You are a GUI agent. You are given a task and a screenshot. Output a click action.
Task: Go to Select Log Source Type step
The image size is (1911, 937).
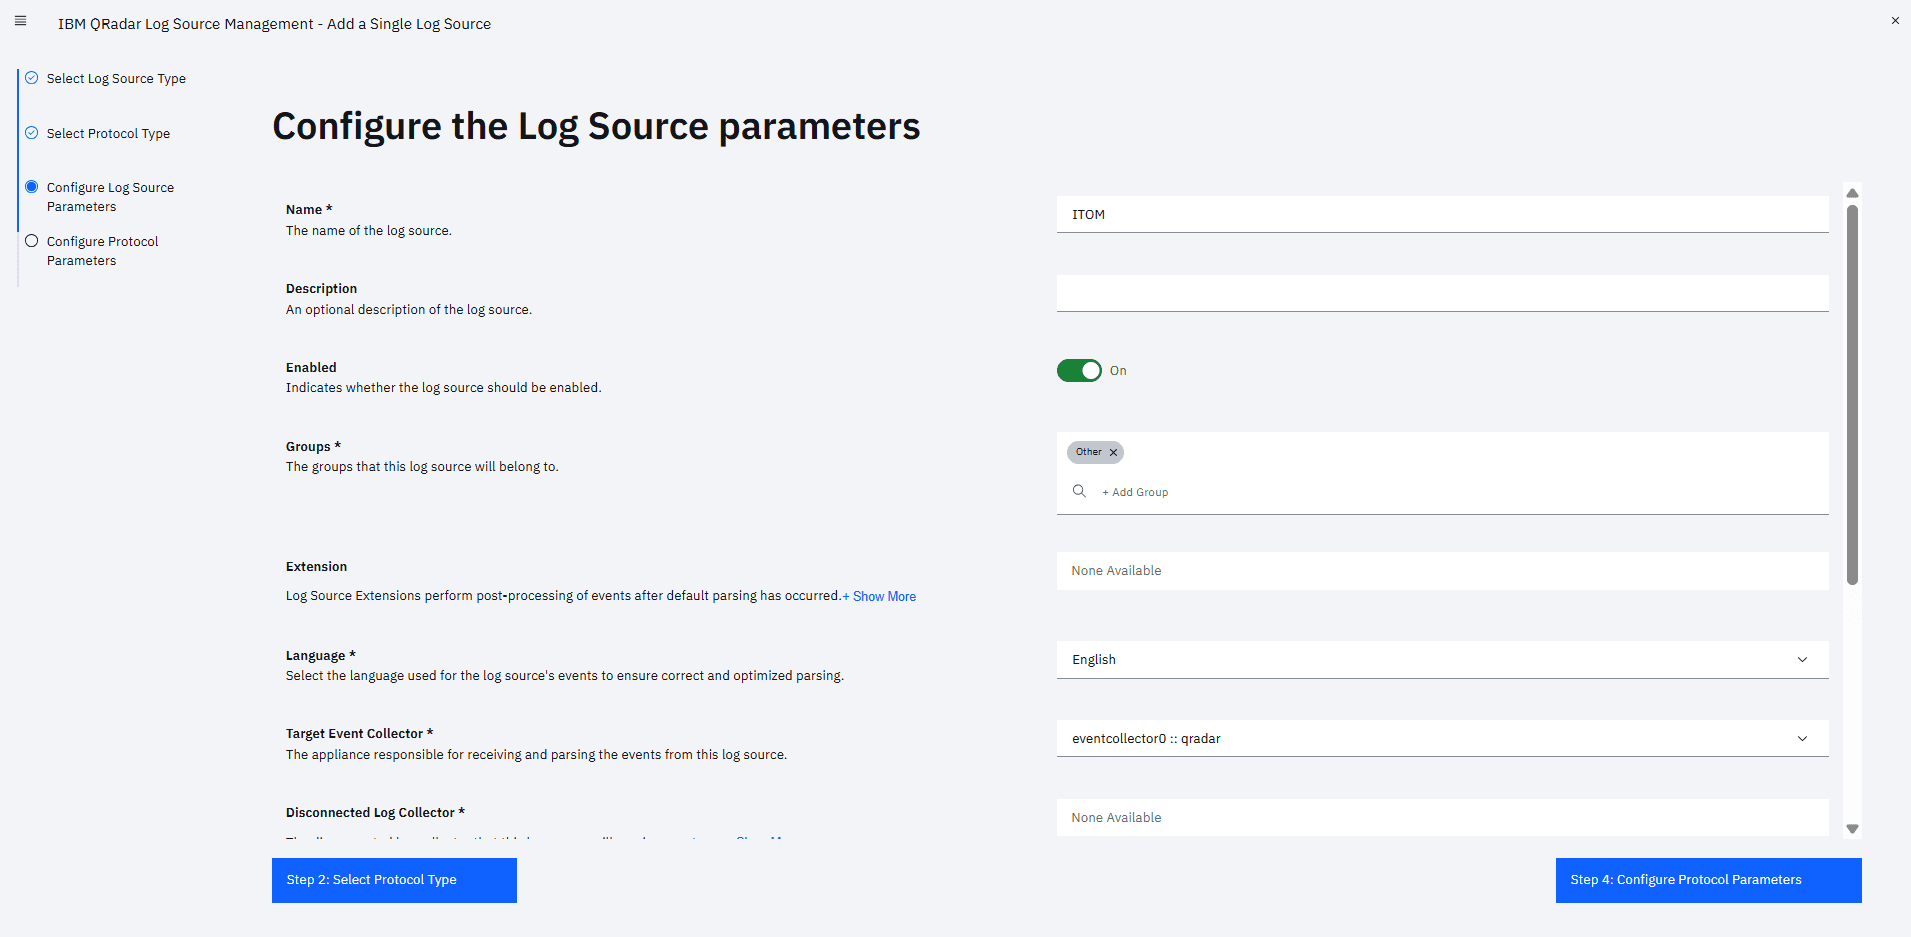pyautogui.click(x=116, y=79)
